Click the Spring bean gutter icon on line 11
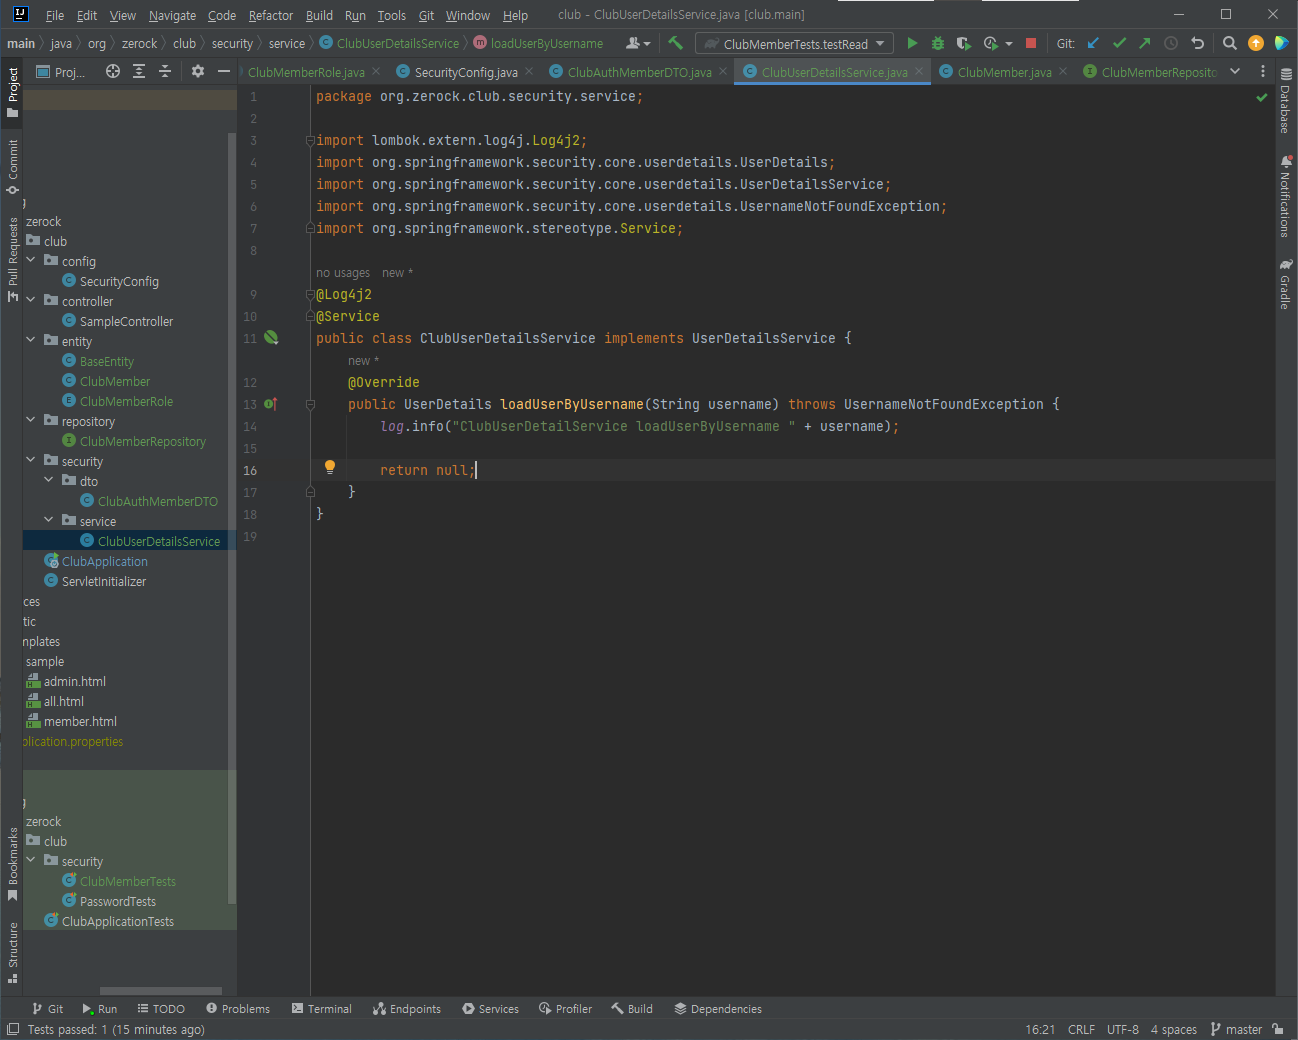Image resolution: width=1298 pixels, height=1040 pixels. point(271,338)
